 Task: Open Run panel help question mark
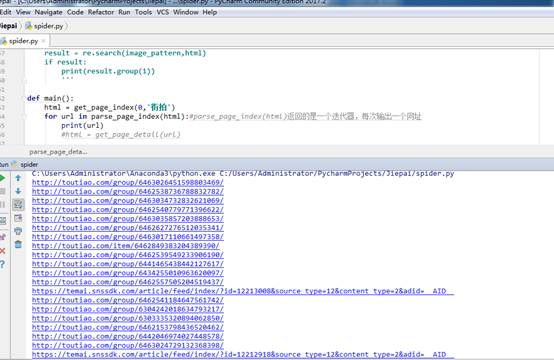pyautogui.click(x=2, y=264)
